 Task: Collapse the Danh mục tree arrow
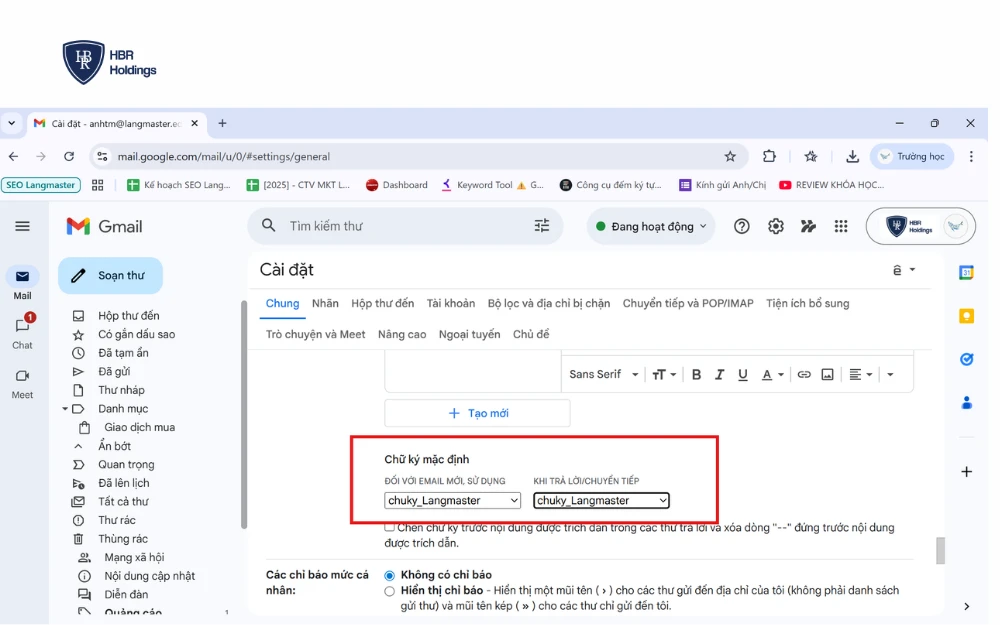(x=64, y=409)
